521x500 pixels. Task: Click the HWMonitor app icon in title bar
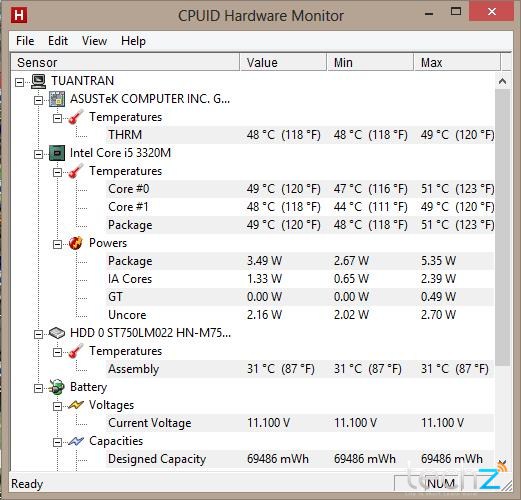click(19, 15)
